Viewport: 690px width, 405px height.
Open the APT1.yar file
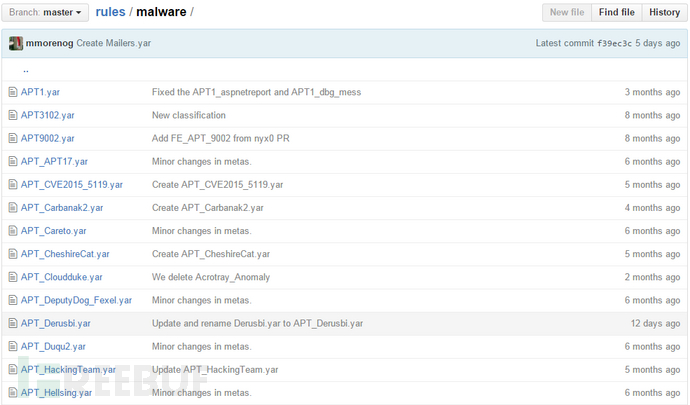point(40,92)
